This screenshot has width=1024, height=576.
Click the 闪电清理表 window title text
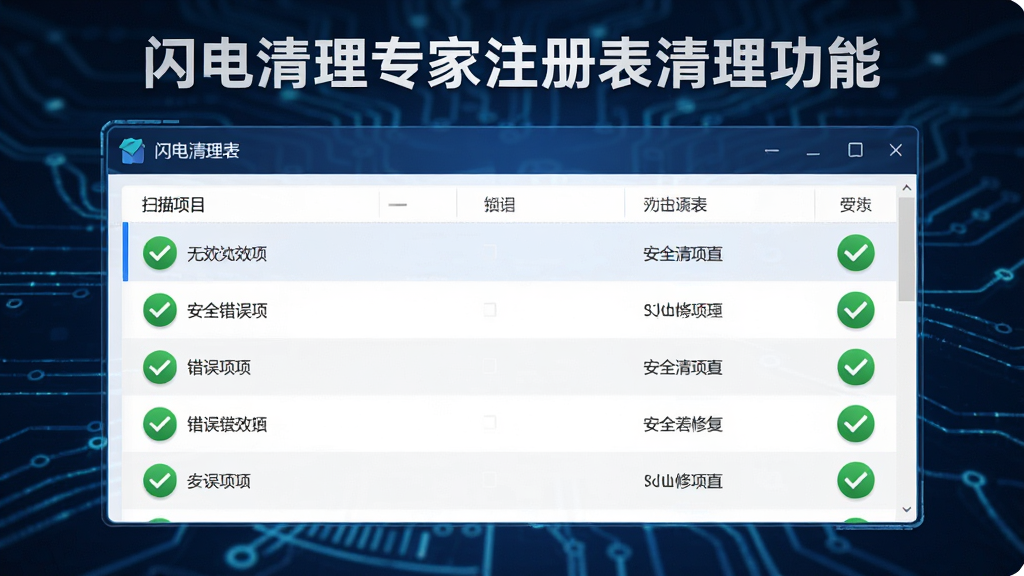coord(197,151)
